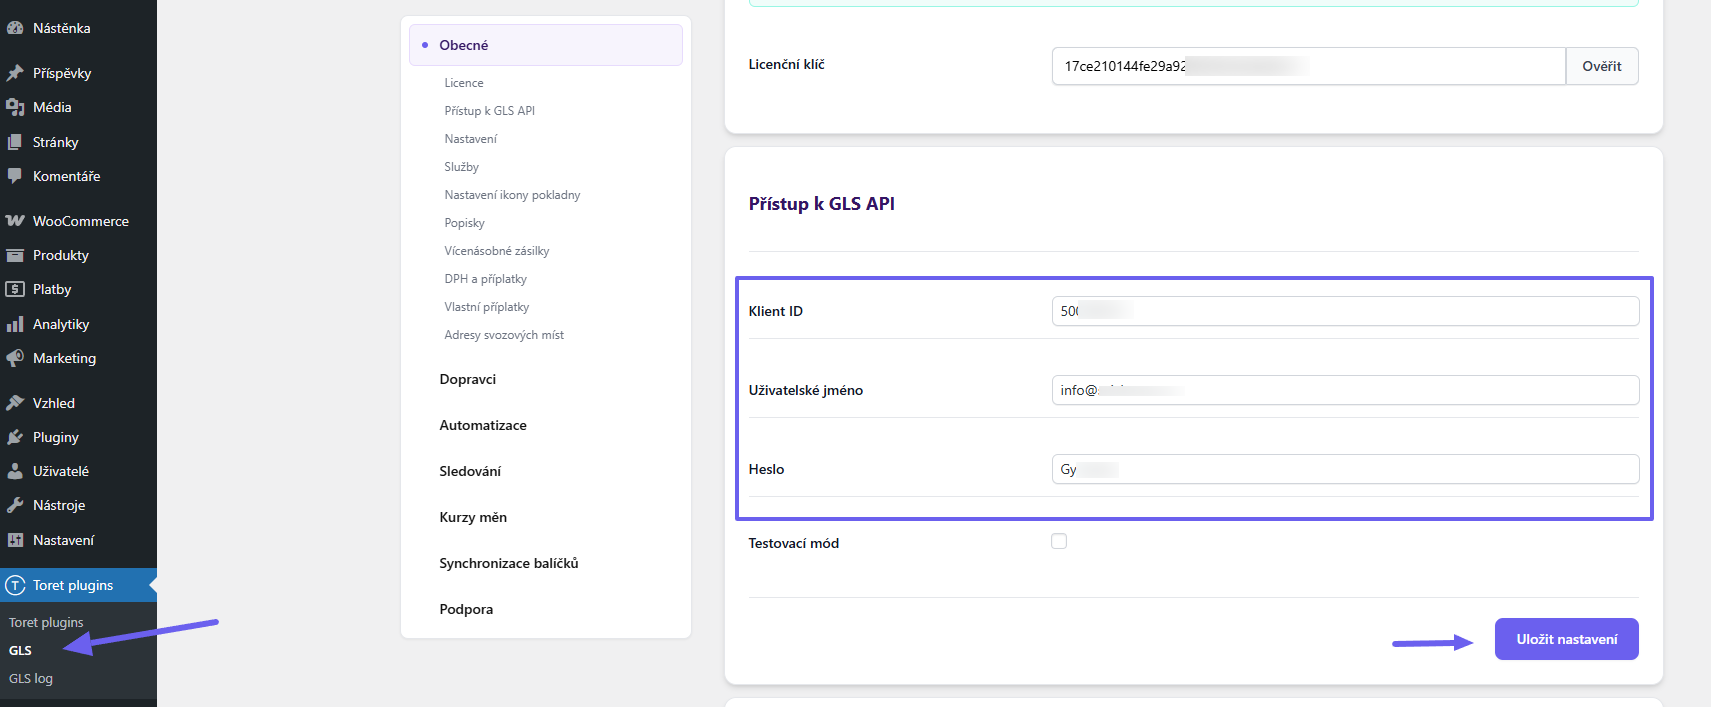The height and width of the screenshot is (707, 1711).
Task: Go to Přístup k GLS API subsection
Action: pyautogui.click(x=490, y=111)
